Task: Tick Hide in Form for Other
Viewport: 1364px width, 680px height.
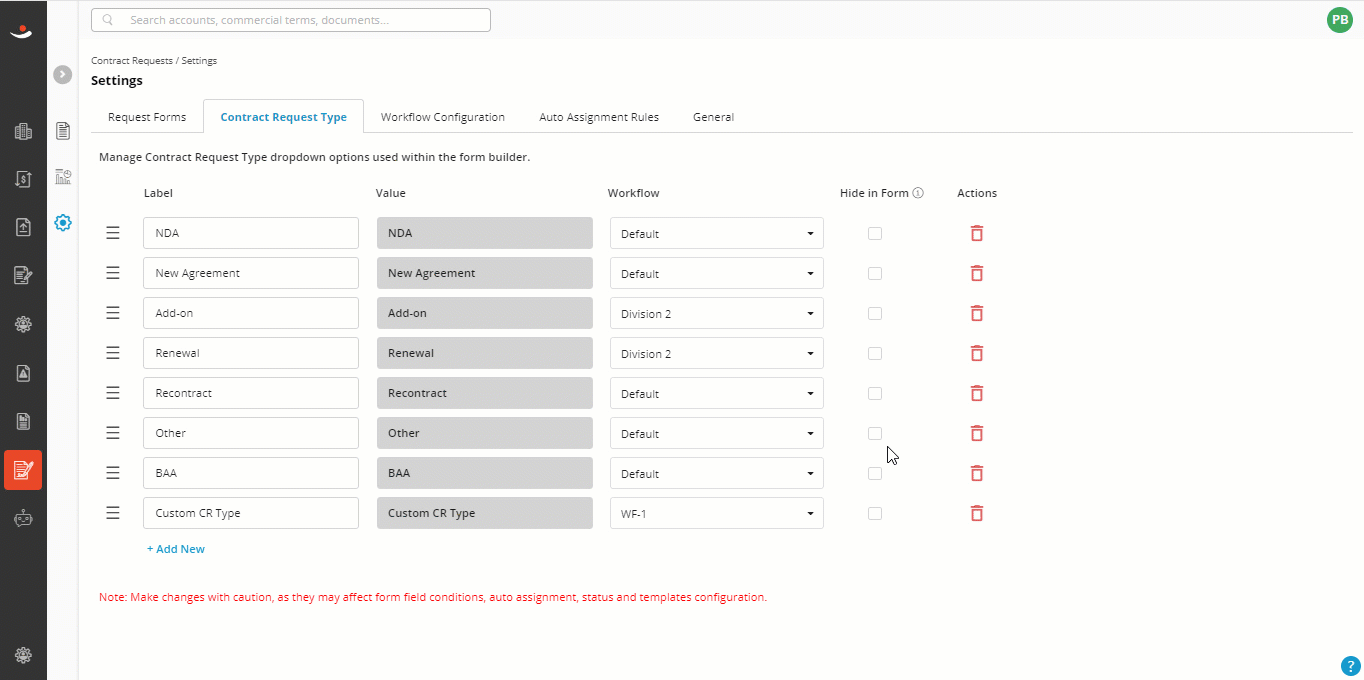Action: pos(875,433)
